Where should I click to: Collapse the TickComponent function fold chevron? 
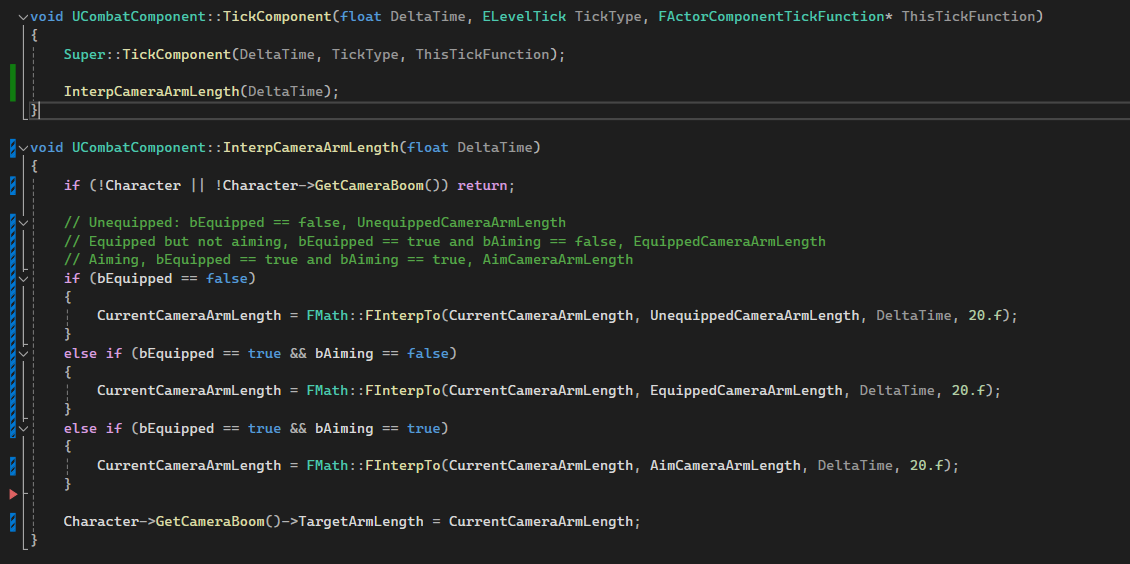tap(24, 17)
